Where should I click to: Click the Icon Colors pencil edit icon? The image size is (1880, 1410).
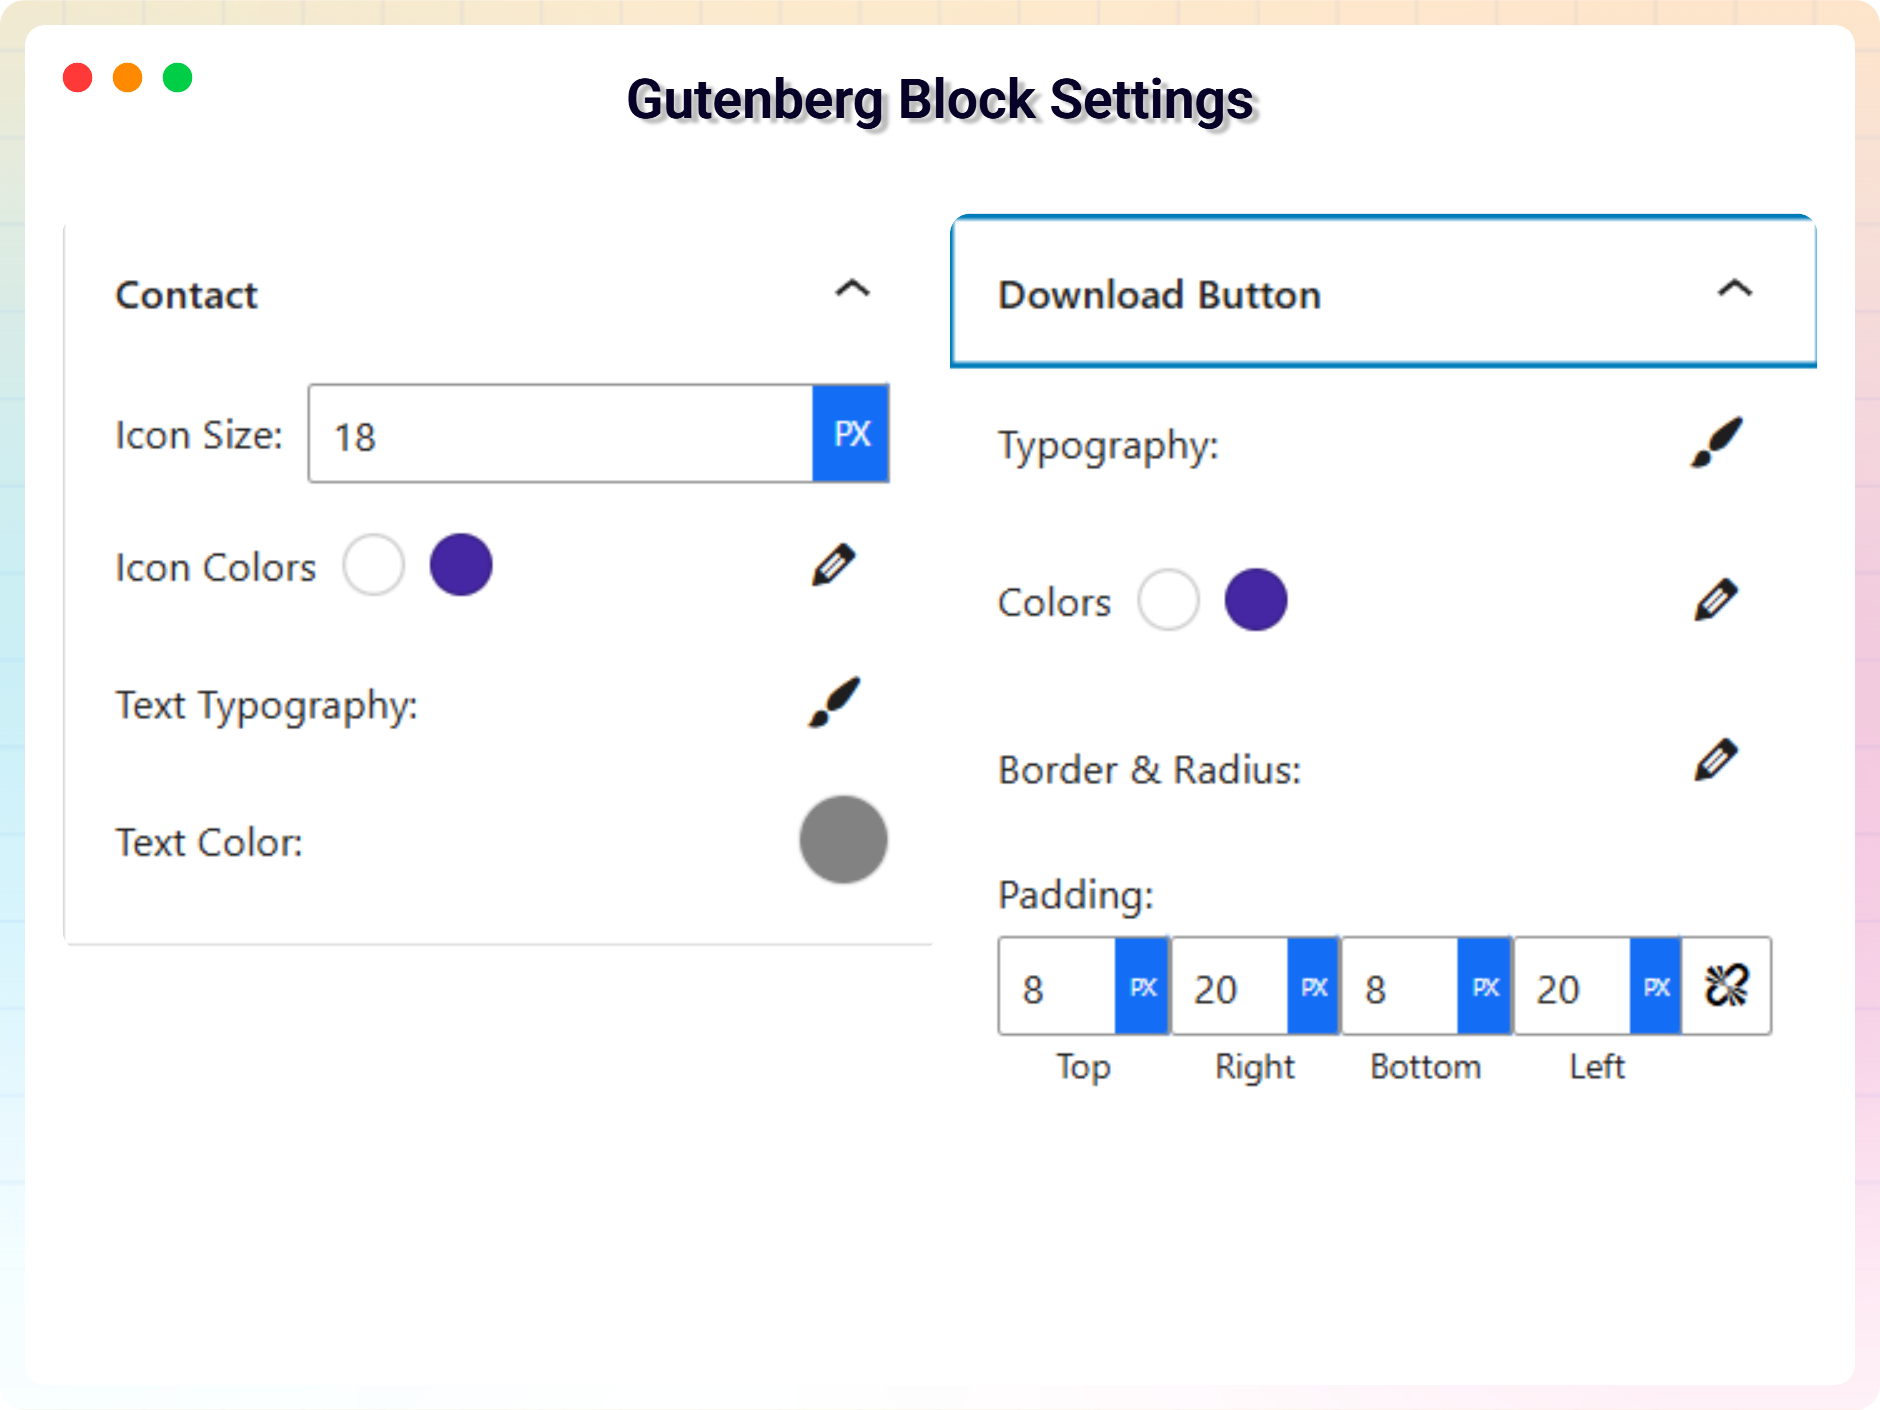833,565
